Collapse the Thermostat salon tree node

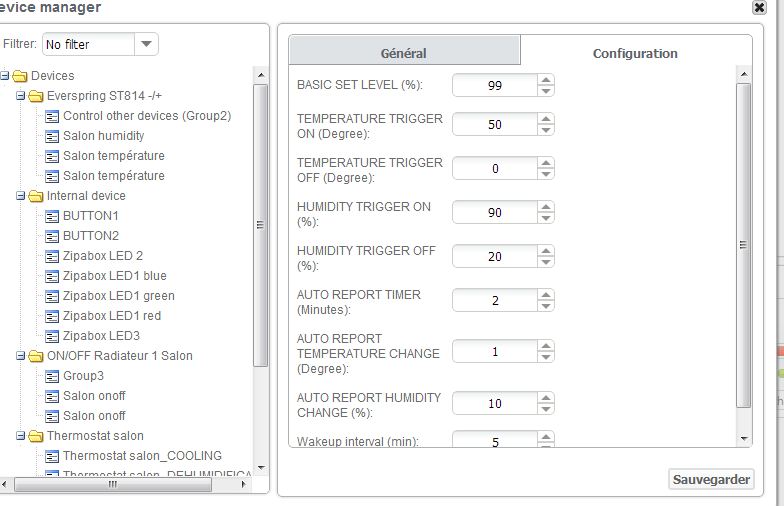(21, 436)
